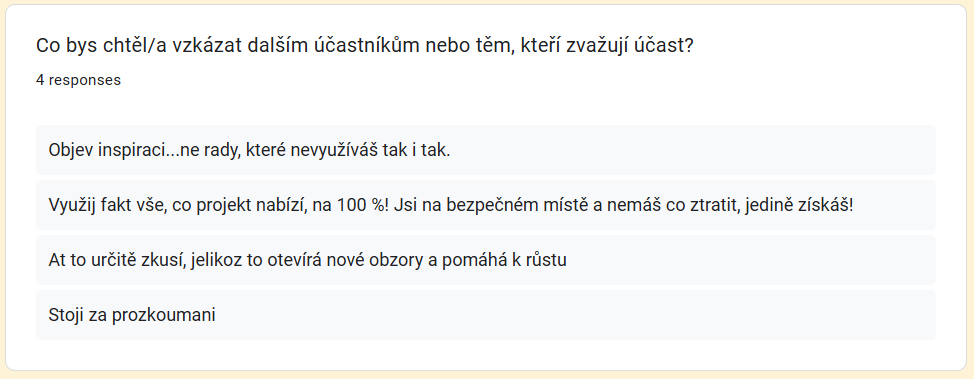Select the response "At to určitě zkusí"
Viewport: 974px width, 379px height.
(x=485, y=260)
